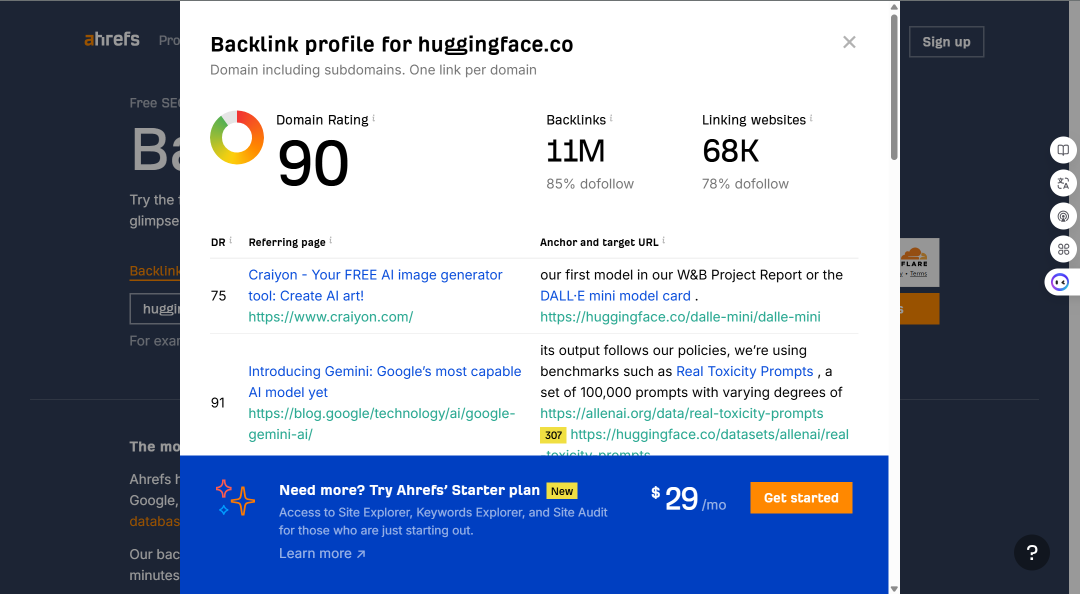
Task: Click the Real Toxicity Prompts anchor link
Action: 745,371
